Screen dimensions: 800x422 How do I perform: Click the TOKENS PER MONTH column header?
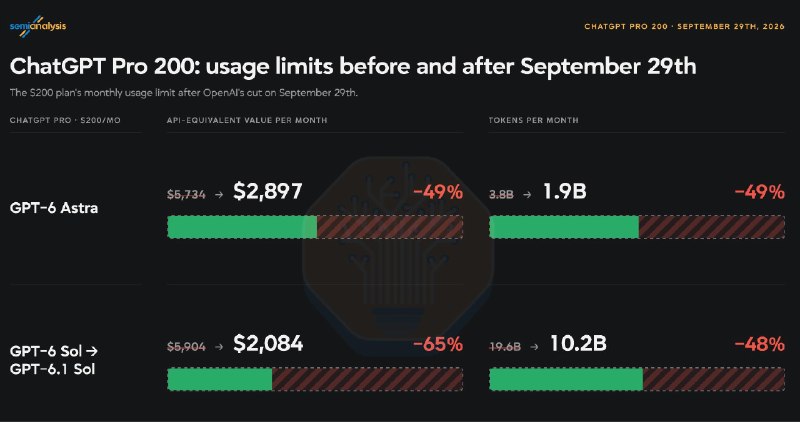(534, 120)
